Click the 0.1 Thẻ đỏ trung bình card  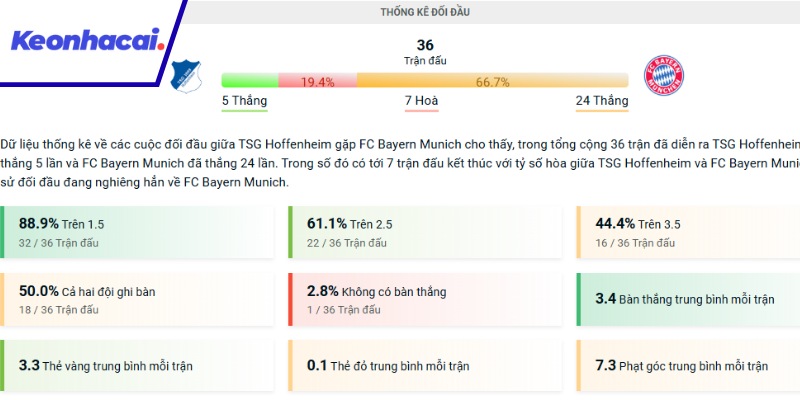point(426,365)
